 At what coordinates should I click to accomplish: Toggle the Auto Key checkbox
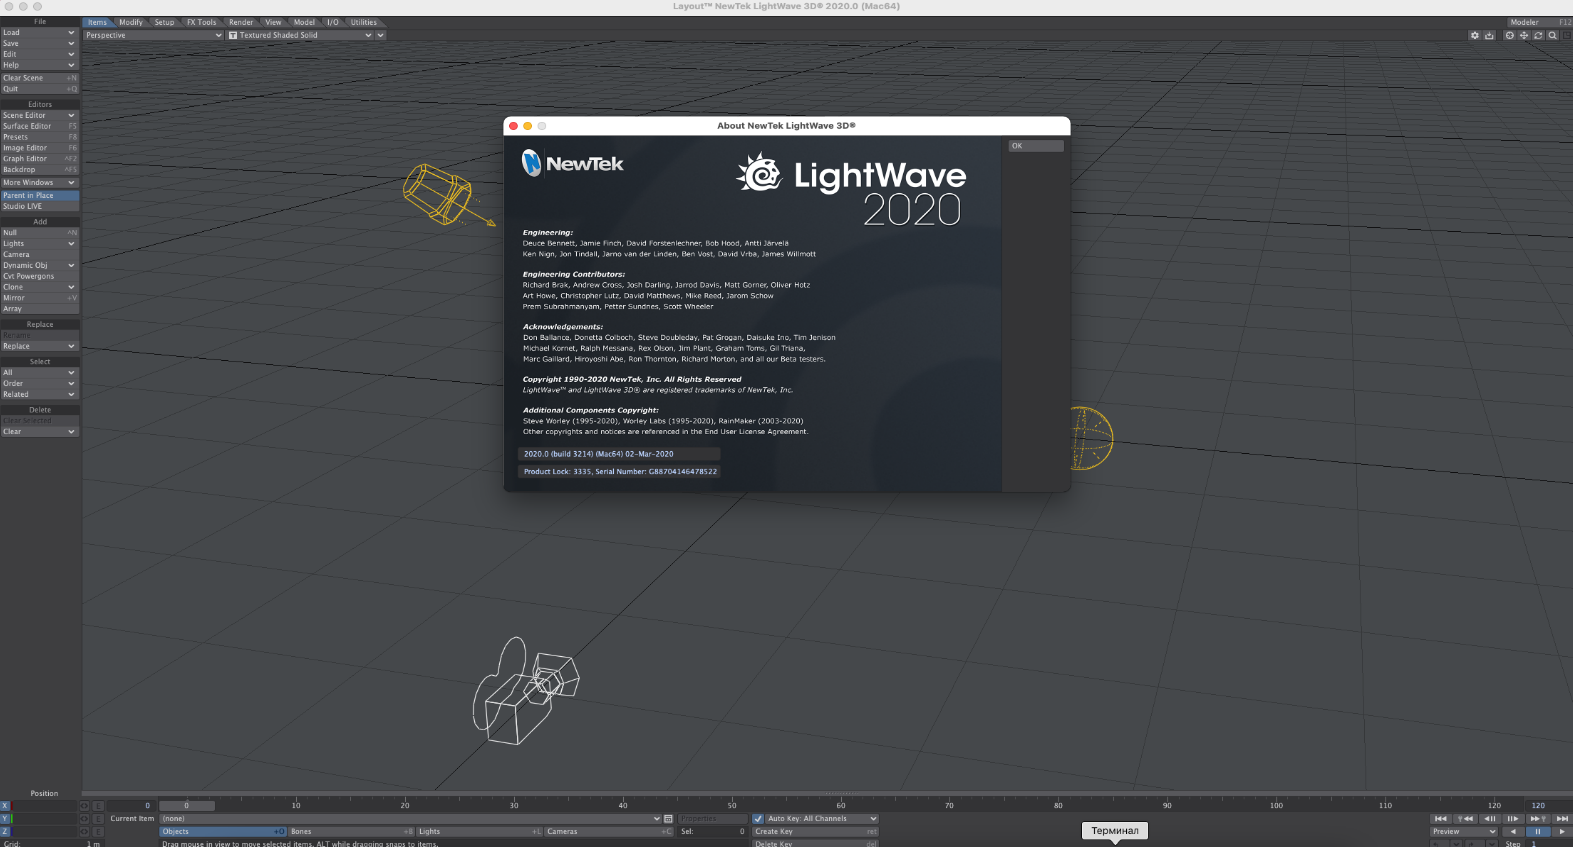coord(758,819)
